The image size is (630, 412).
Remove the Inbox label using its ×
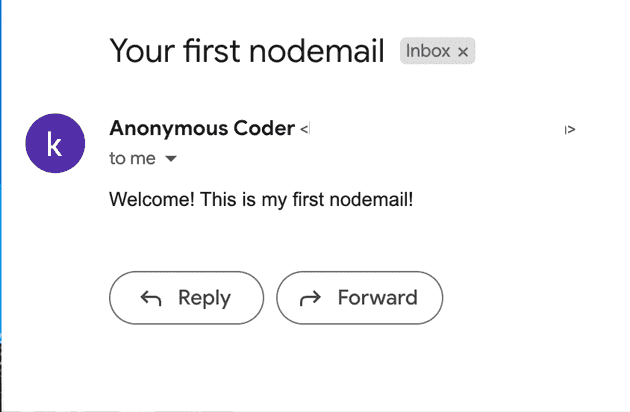coord(463,52)
